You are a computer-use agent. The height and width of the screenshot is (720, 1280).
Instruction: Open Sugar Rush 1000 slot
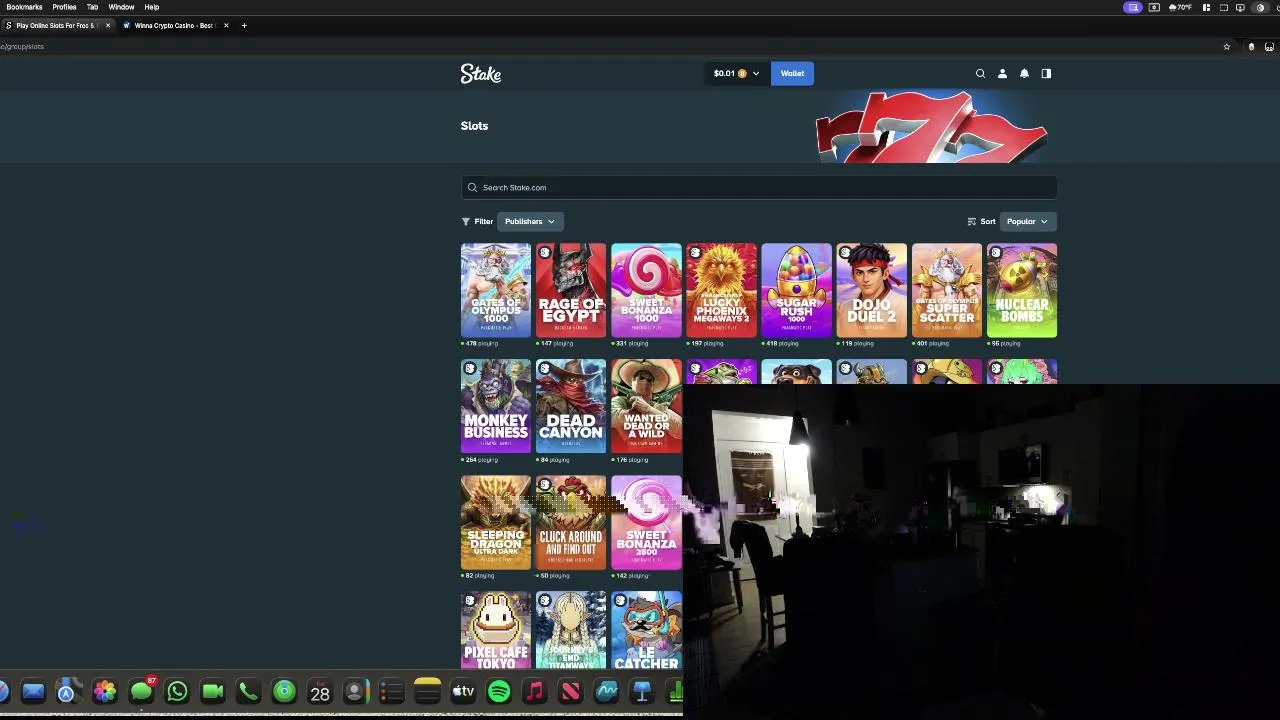click(796, 290)
